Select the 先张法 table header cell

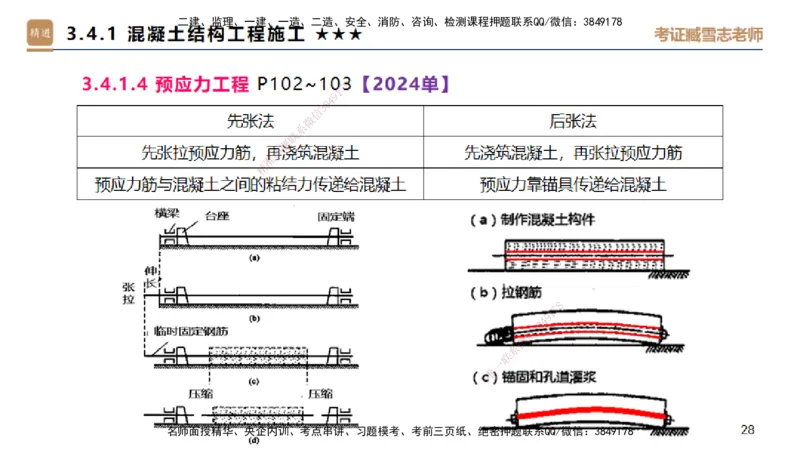coord(250,121)
